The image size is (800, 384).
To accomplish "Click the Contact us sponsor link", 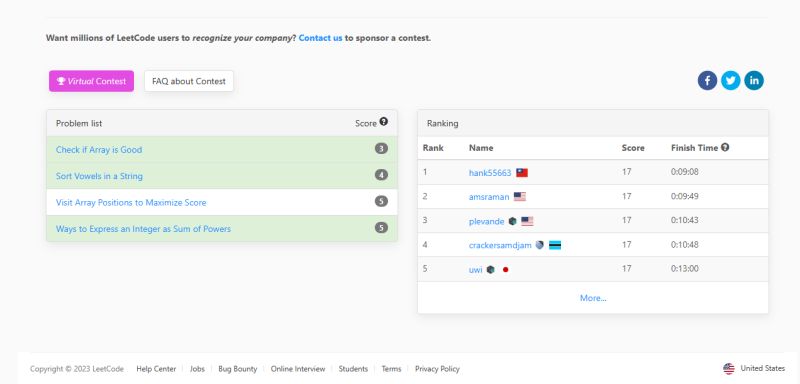I will pos(320,38).
